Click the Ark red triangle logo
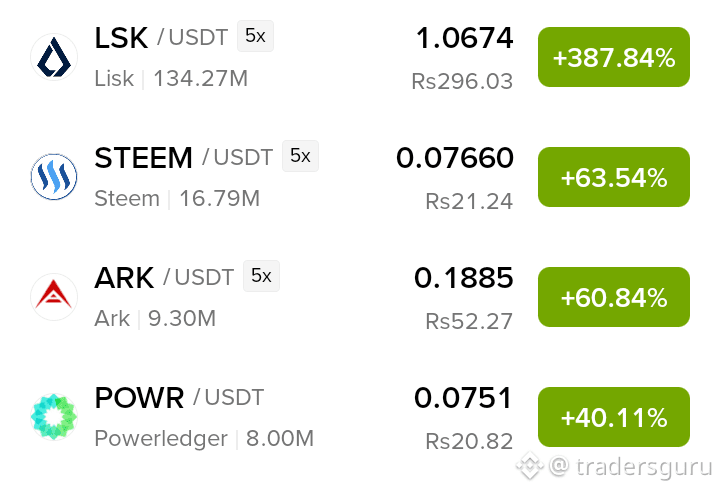Image resolution: width=720 pixels, height=491 pixels. coord(54,297)
